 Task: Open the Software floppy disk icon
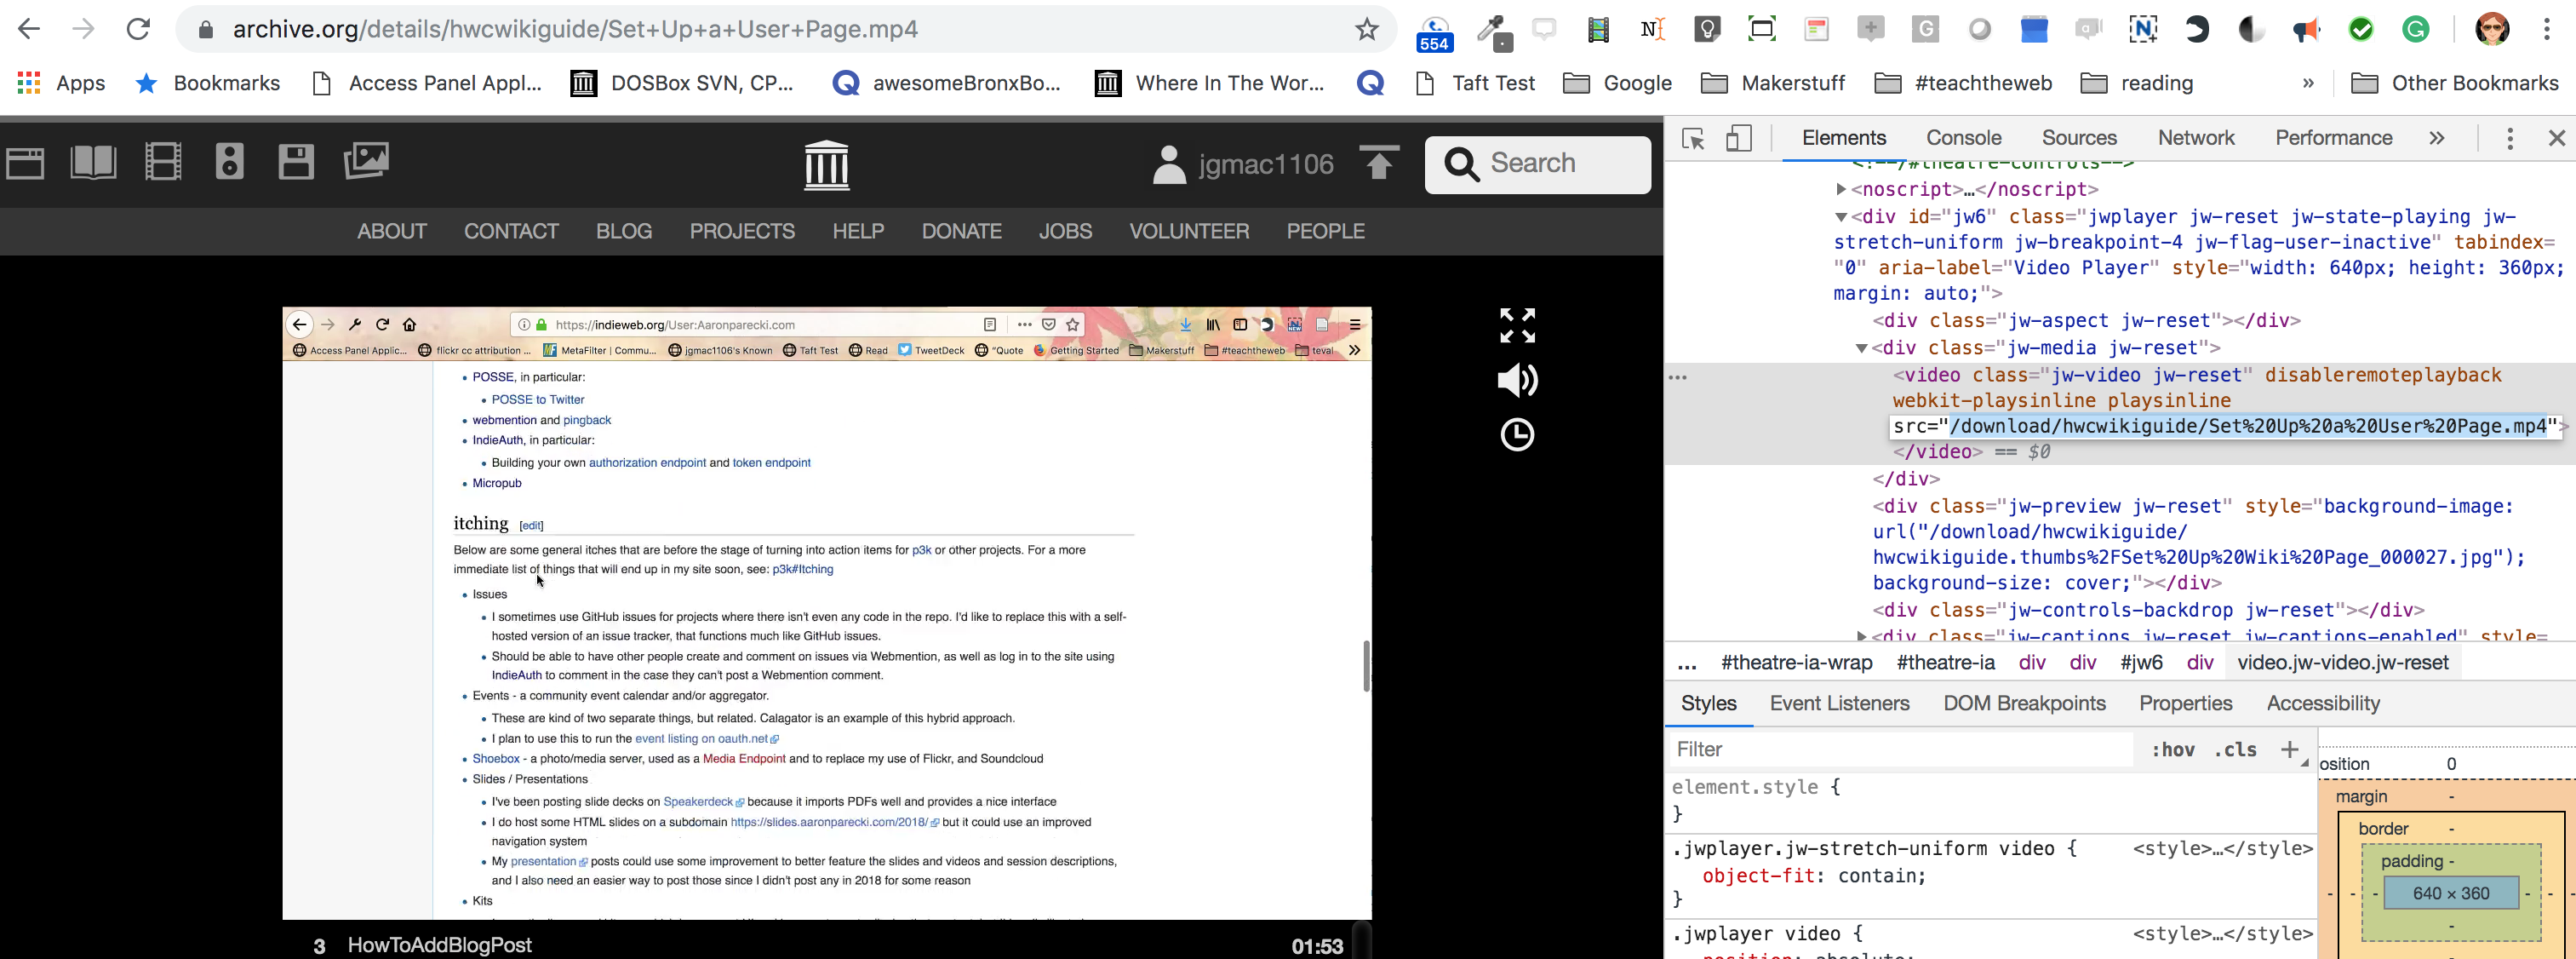point(296,162)
